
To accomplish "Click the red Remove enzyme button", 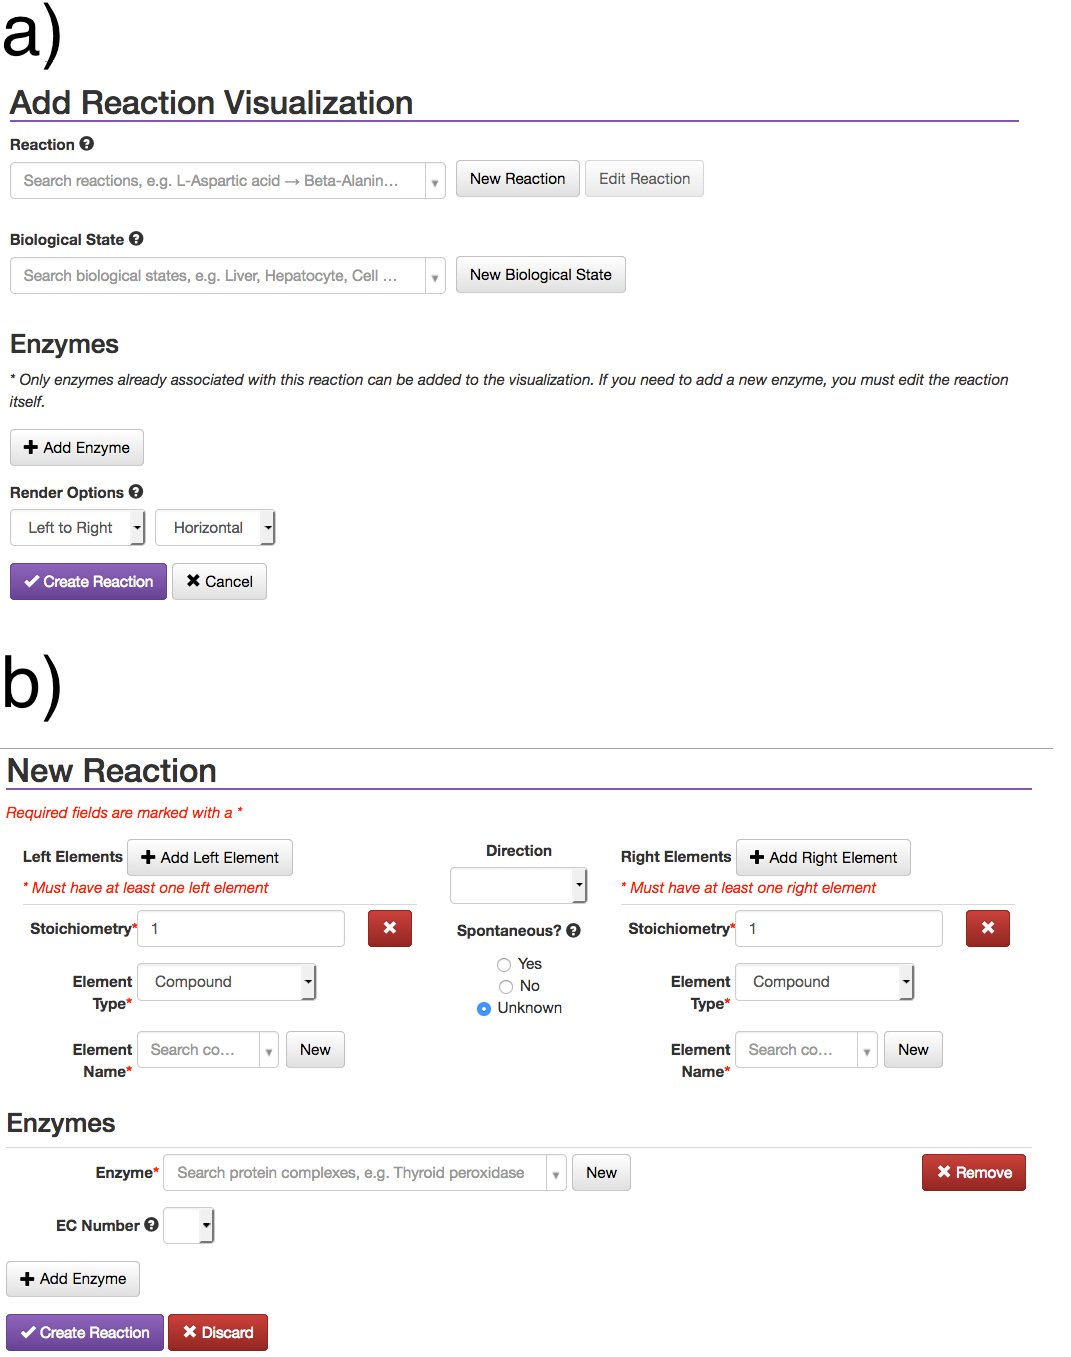I will click(973, 1173).
